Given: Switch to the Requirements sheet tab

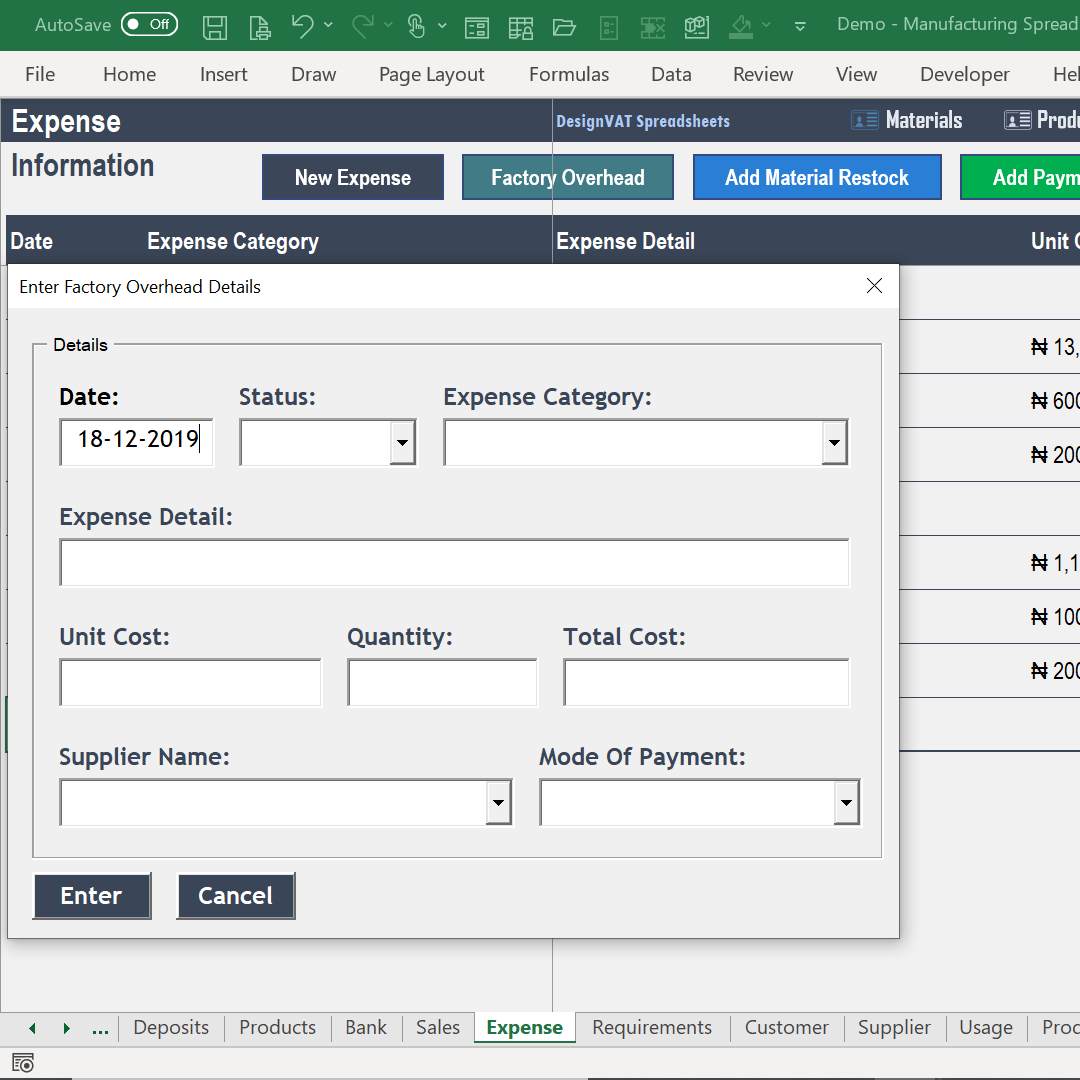Looking at the screenshot, I should point(651,1027).
